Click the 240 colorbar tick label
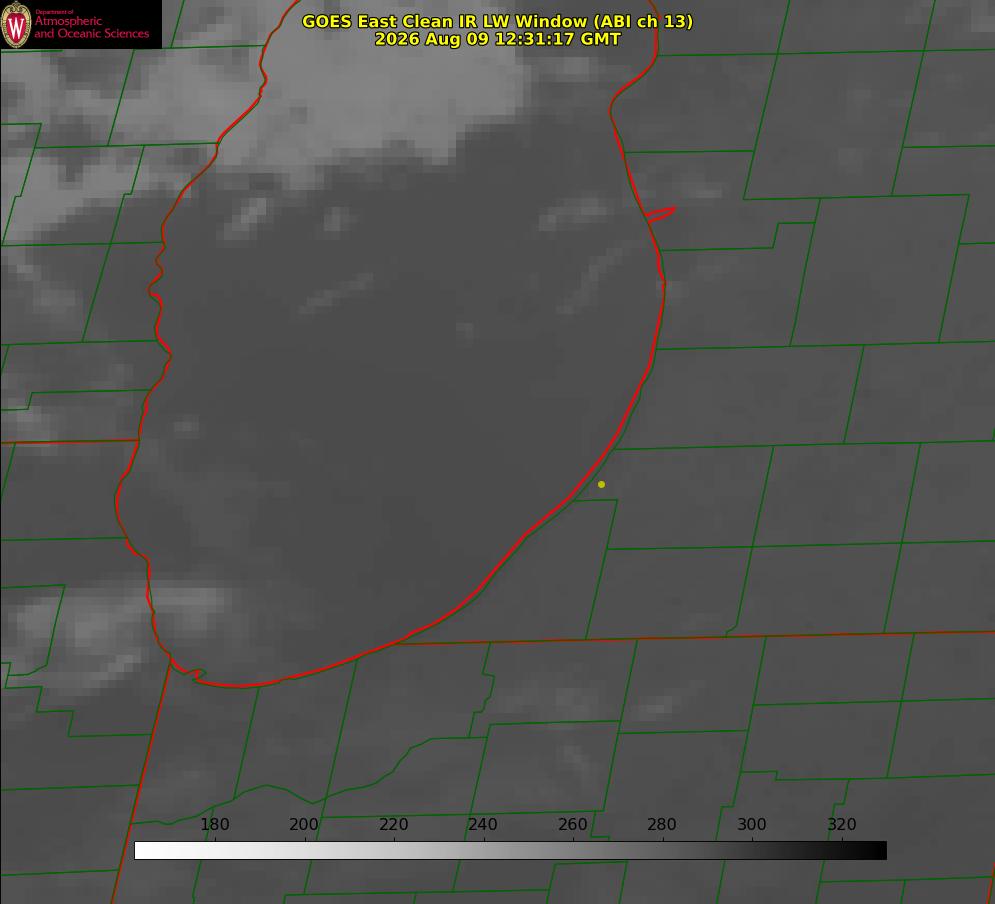This screenshot has height=904, width=995. pyautogui.click(x=483, y=824)
